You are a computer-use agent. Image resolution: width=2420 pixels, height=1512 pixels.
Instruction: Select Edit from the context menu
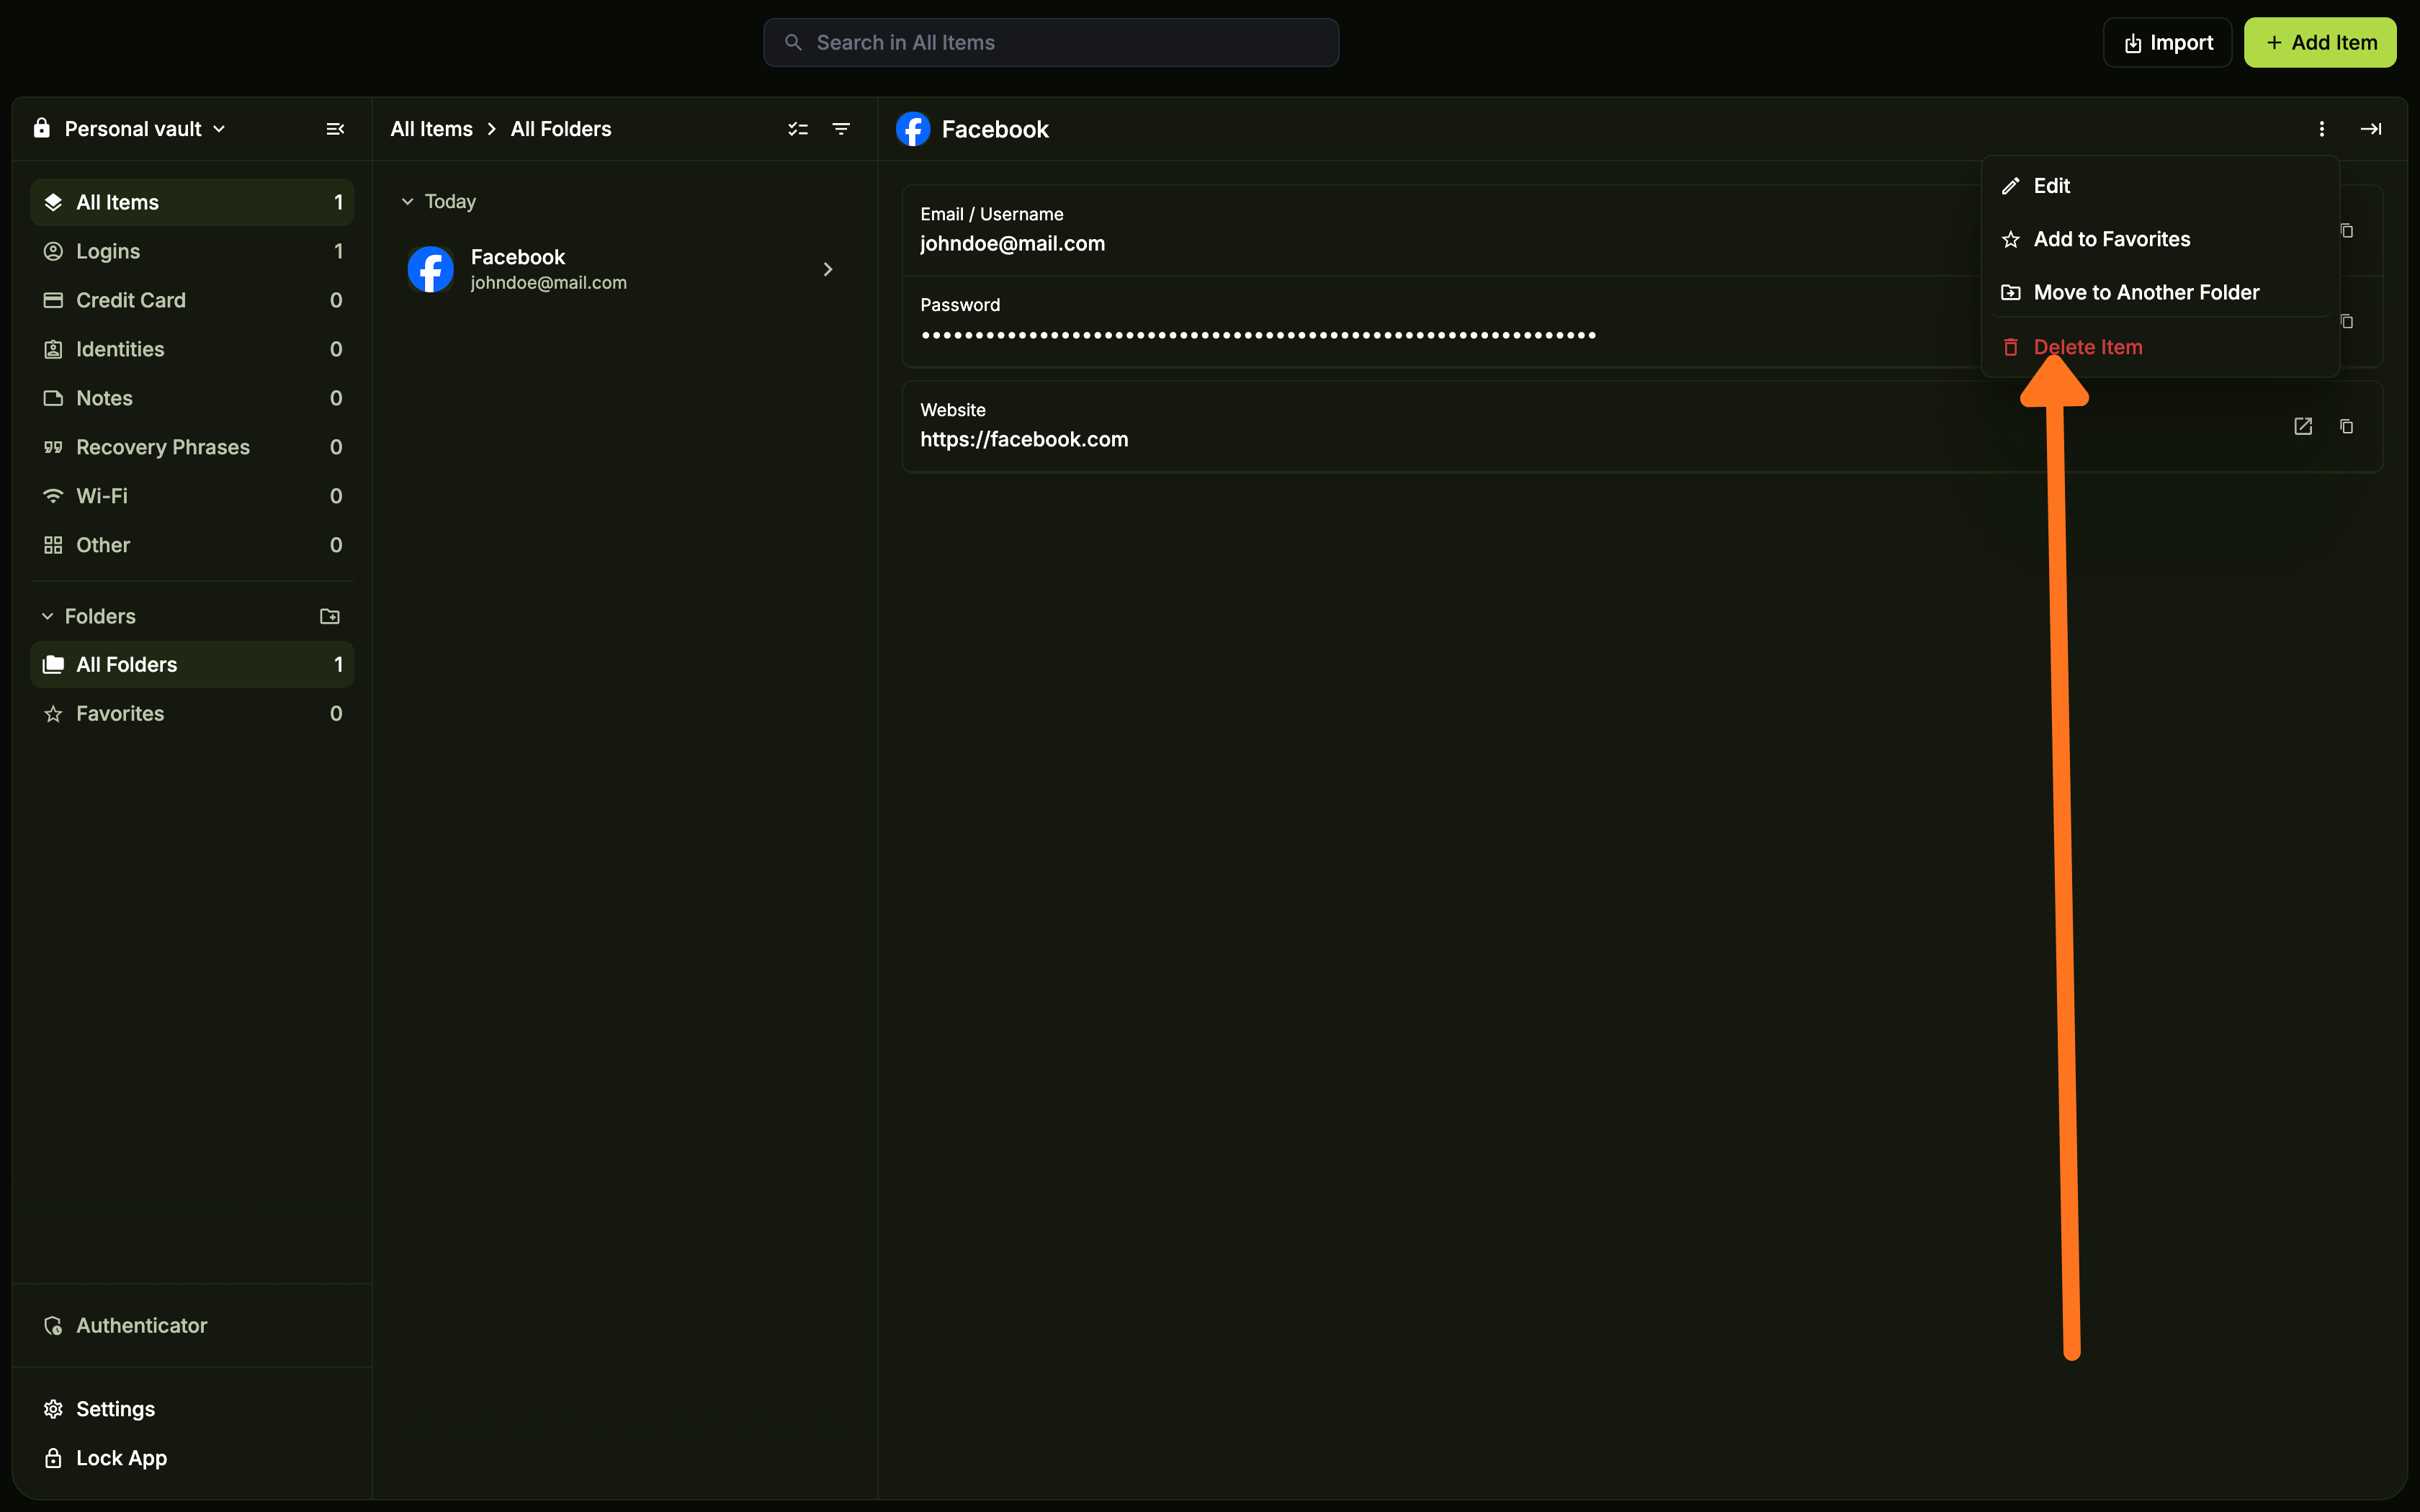pyautogui.click(x=2160, y=186)
